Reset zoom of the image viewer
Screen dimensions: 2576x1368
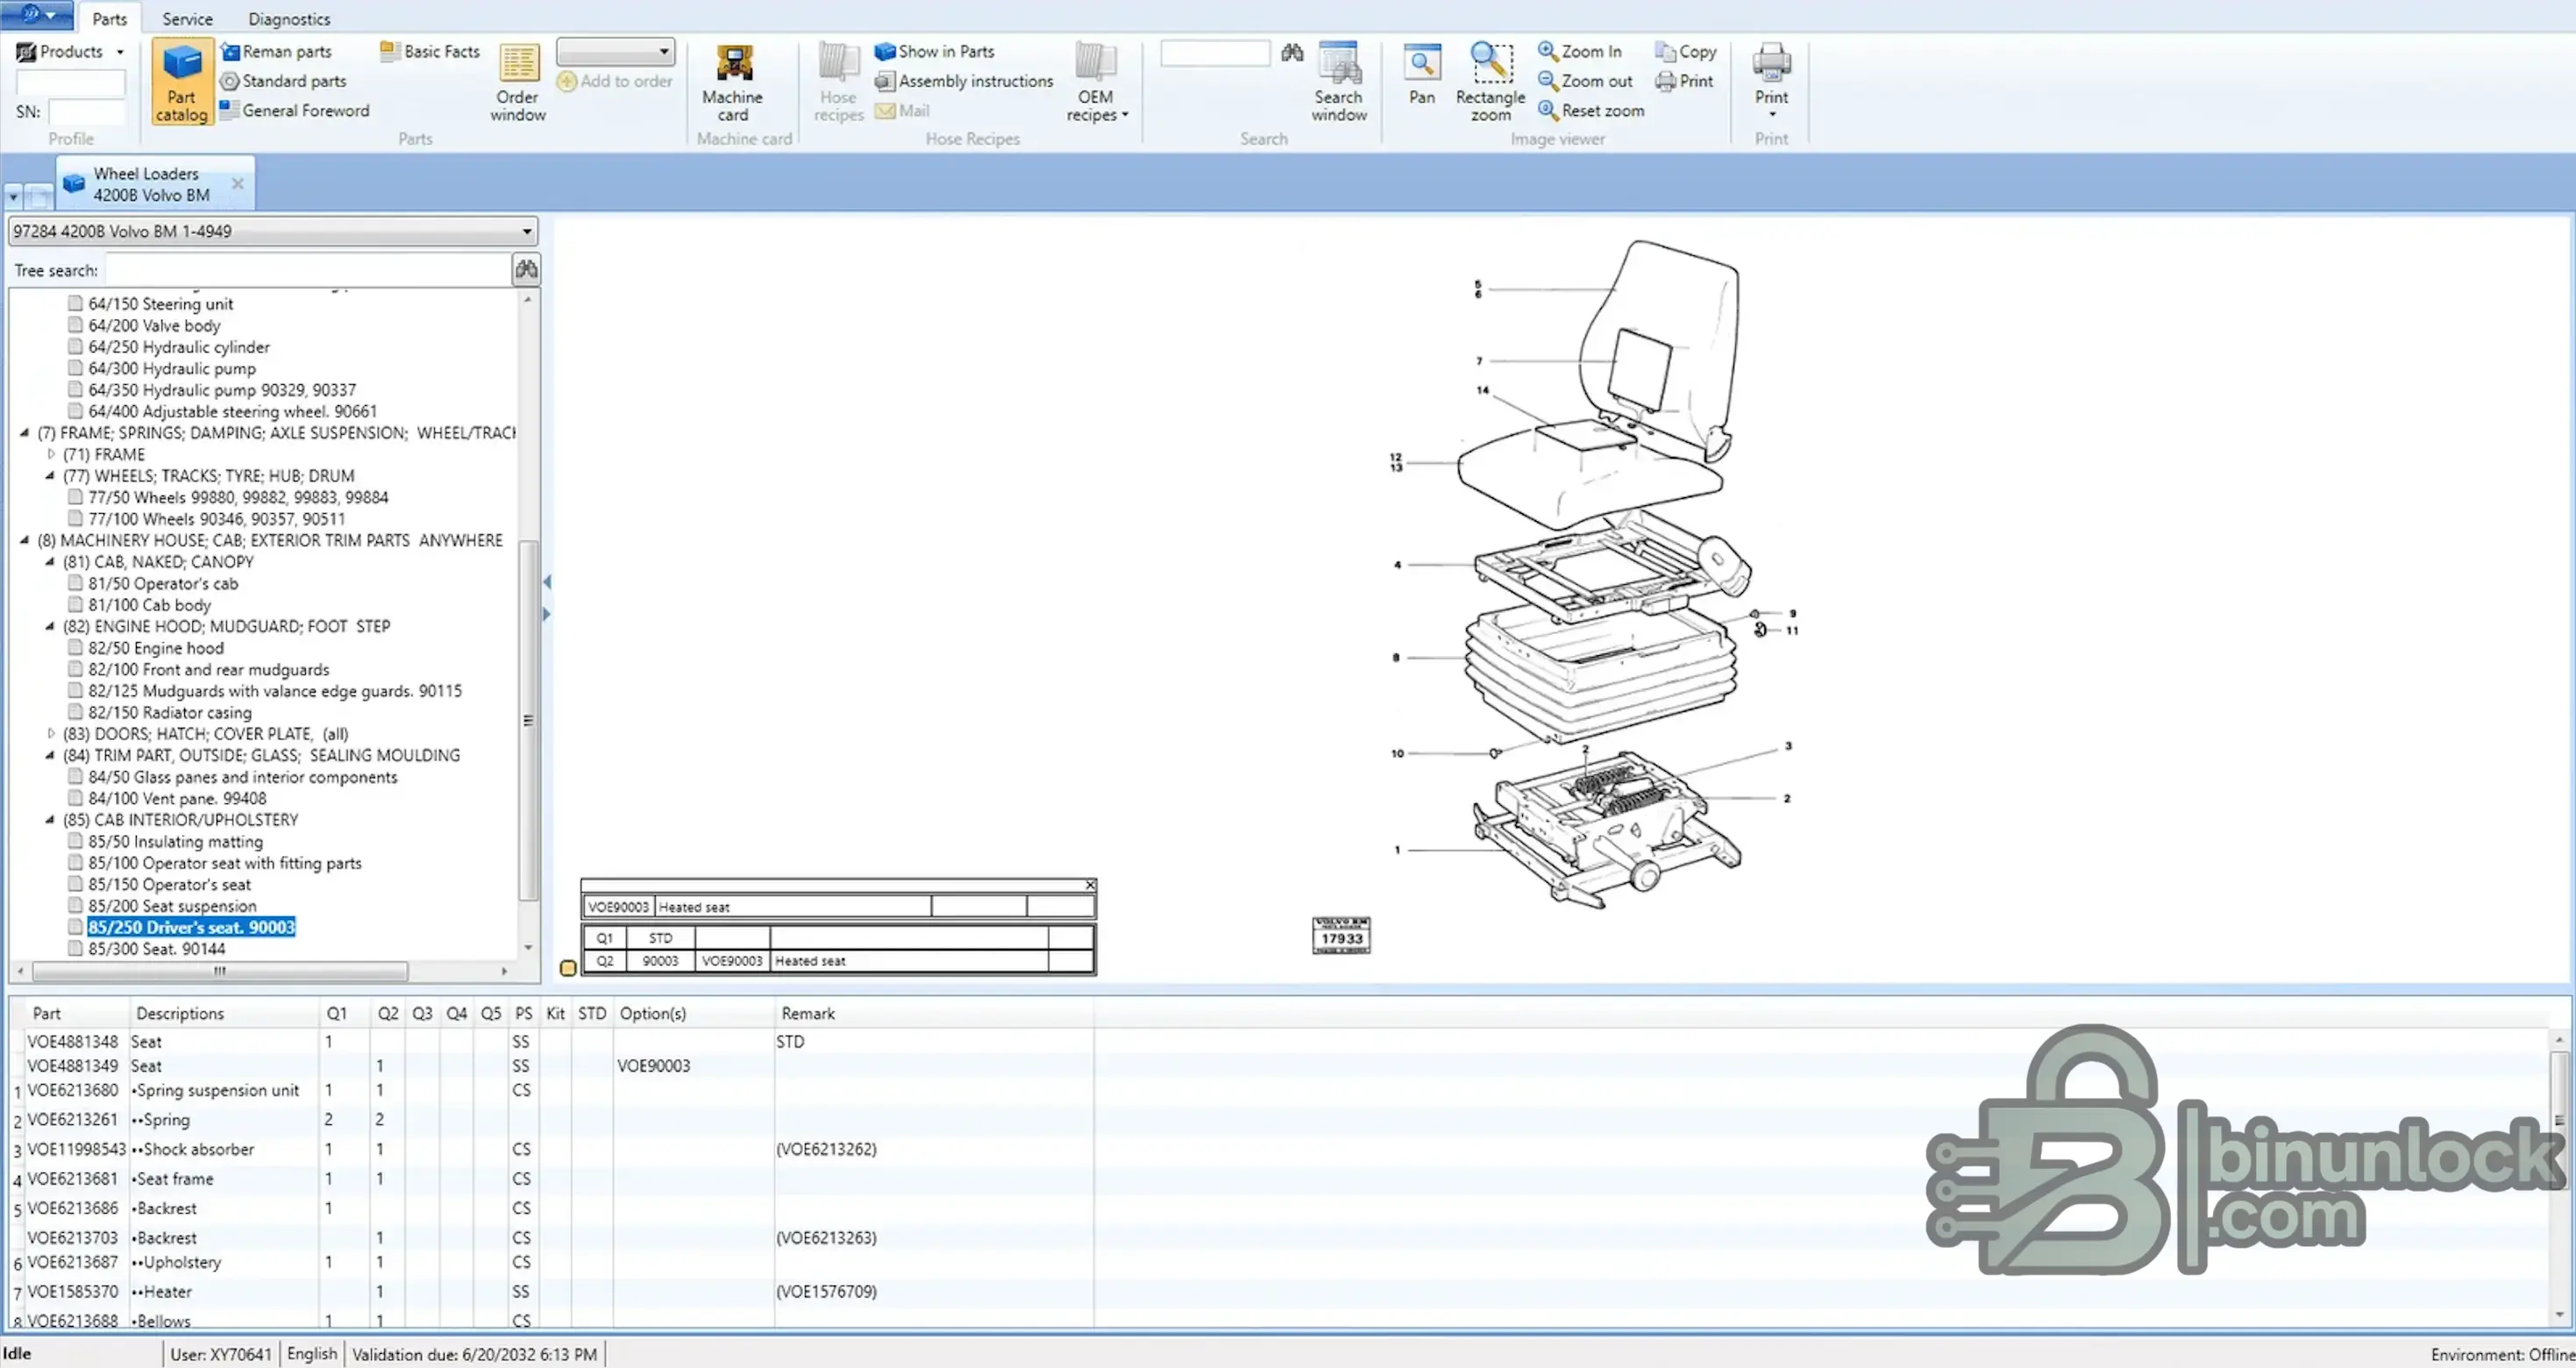[x=1591, y=110]
